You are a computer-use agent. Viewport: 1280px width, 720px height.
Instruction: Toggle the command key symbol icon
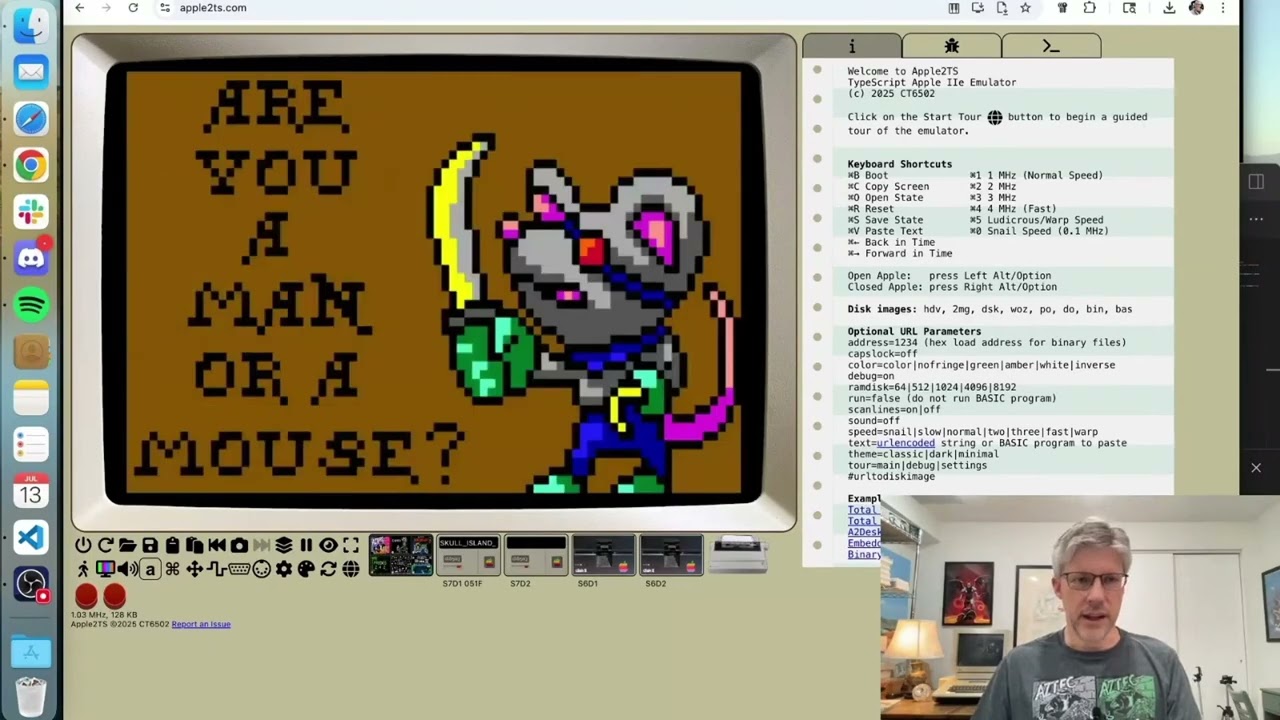pyautogui.click(x=172, y=569)
